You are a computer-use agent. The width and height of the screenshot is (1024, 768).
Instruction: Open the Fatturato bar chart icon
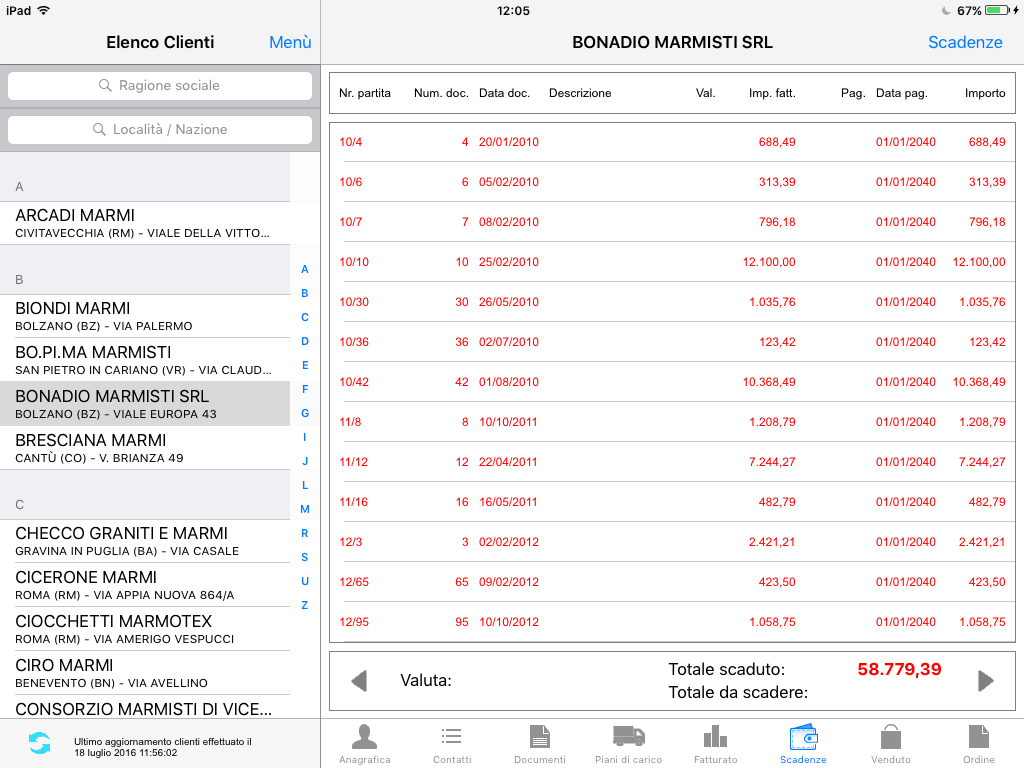coord(715,737)
